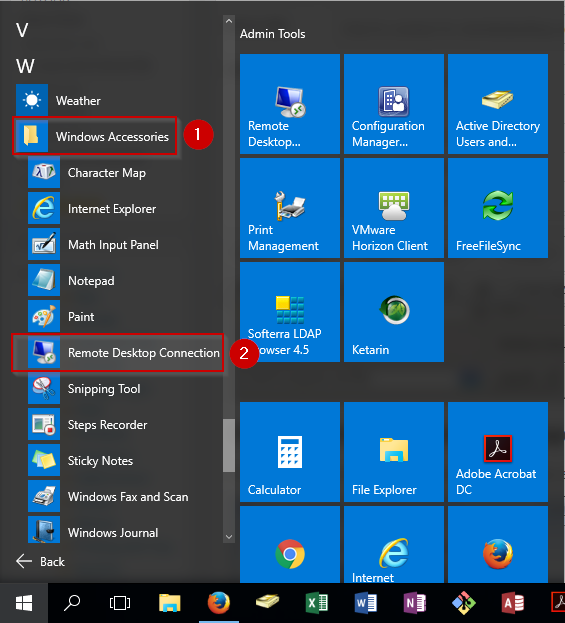Launch Word from the taskbar
The width and height of the screenshot is (565, 623).
366,603
